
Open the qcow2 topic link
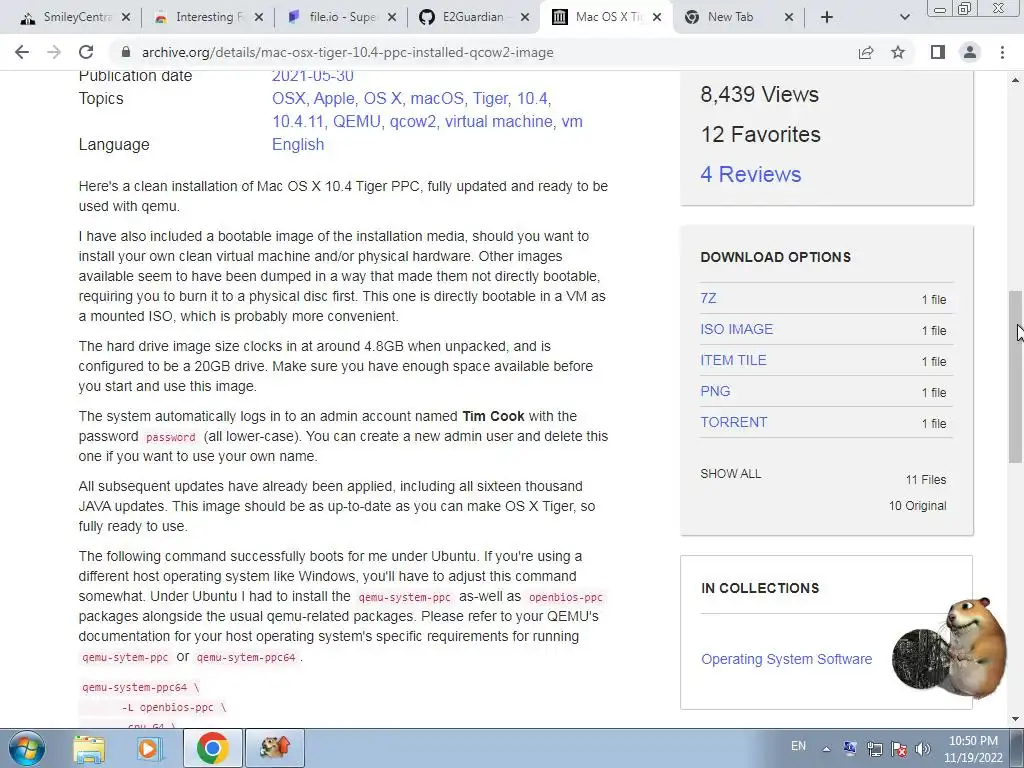coord(413,121)
